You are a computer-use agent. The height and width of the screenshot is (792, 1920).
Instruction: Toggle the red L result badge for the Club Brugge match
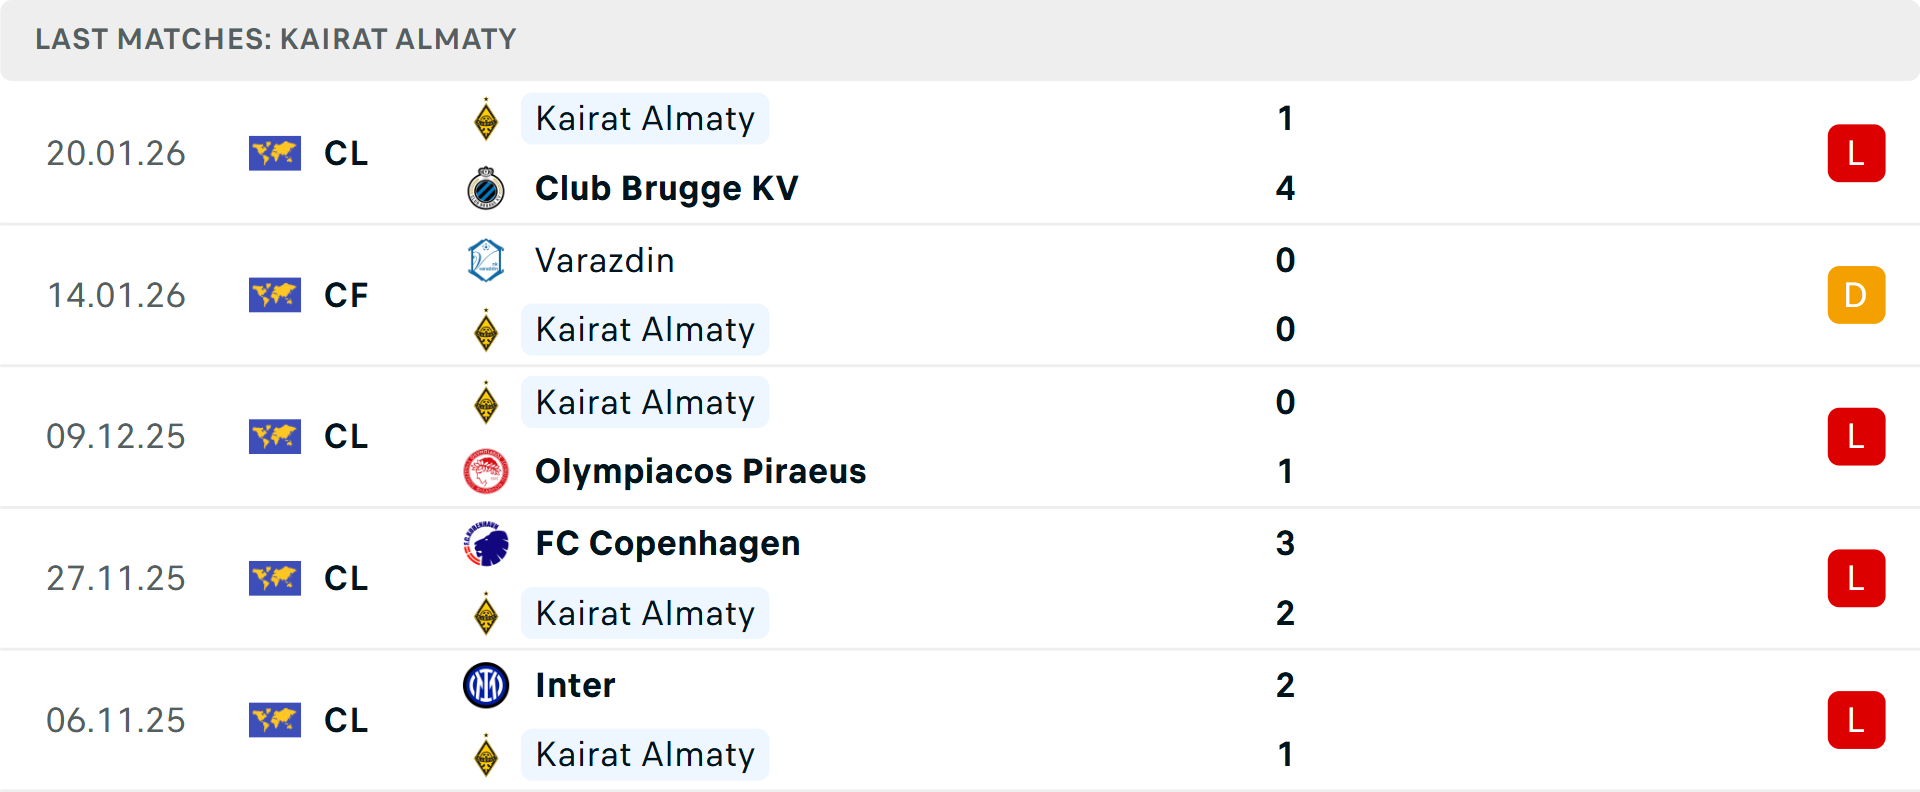point(1857,153)
